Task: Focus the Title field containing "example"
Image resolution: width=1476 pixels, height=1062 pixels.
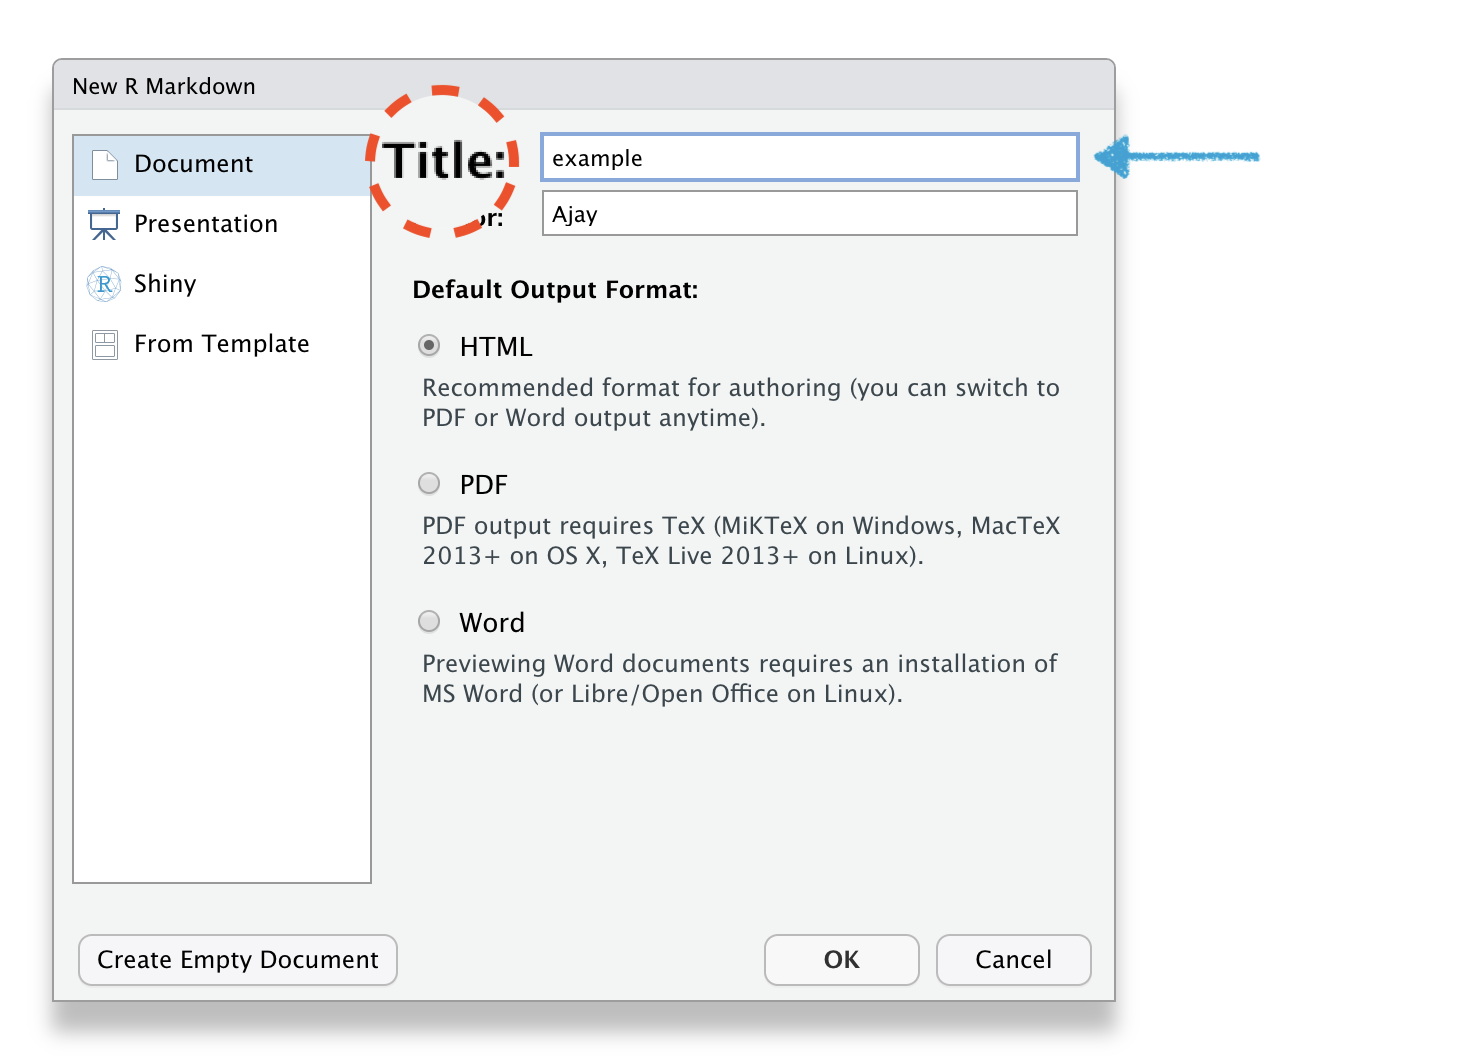Action: pos(808,158)
